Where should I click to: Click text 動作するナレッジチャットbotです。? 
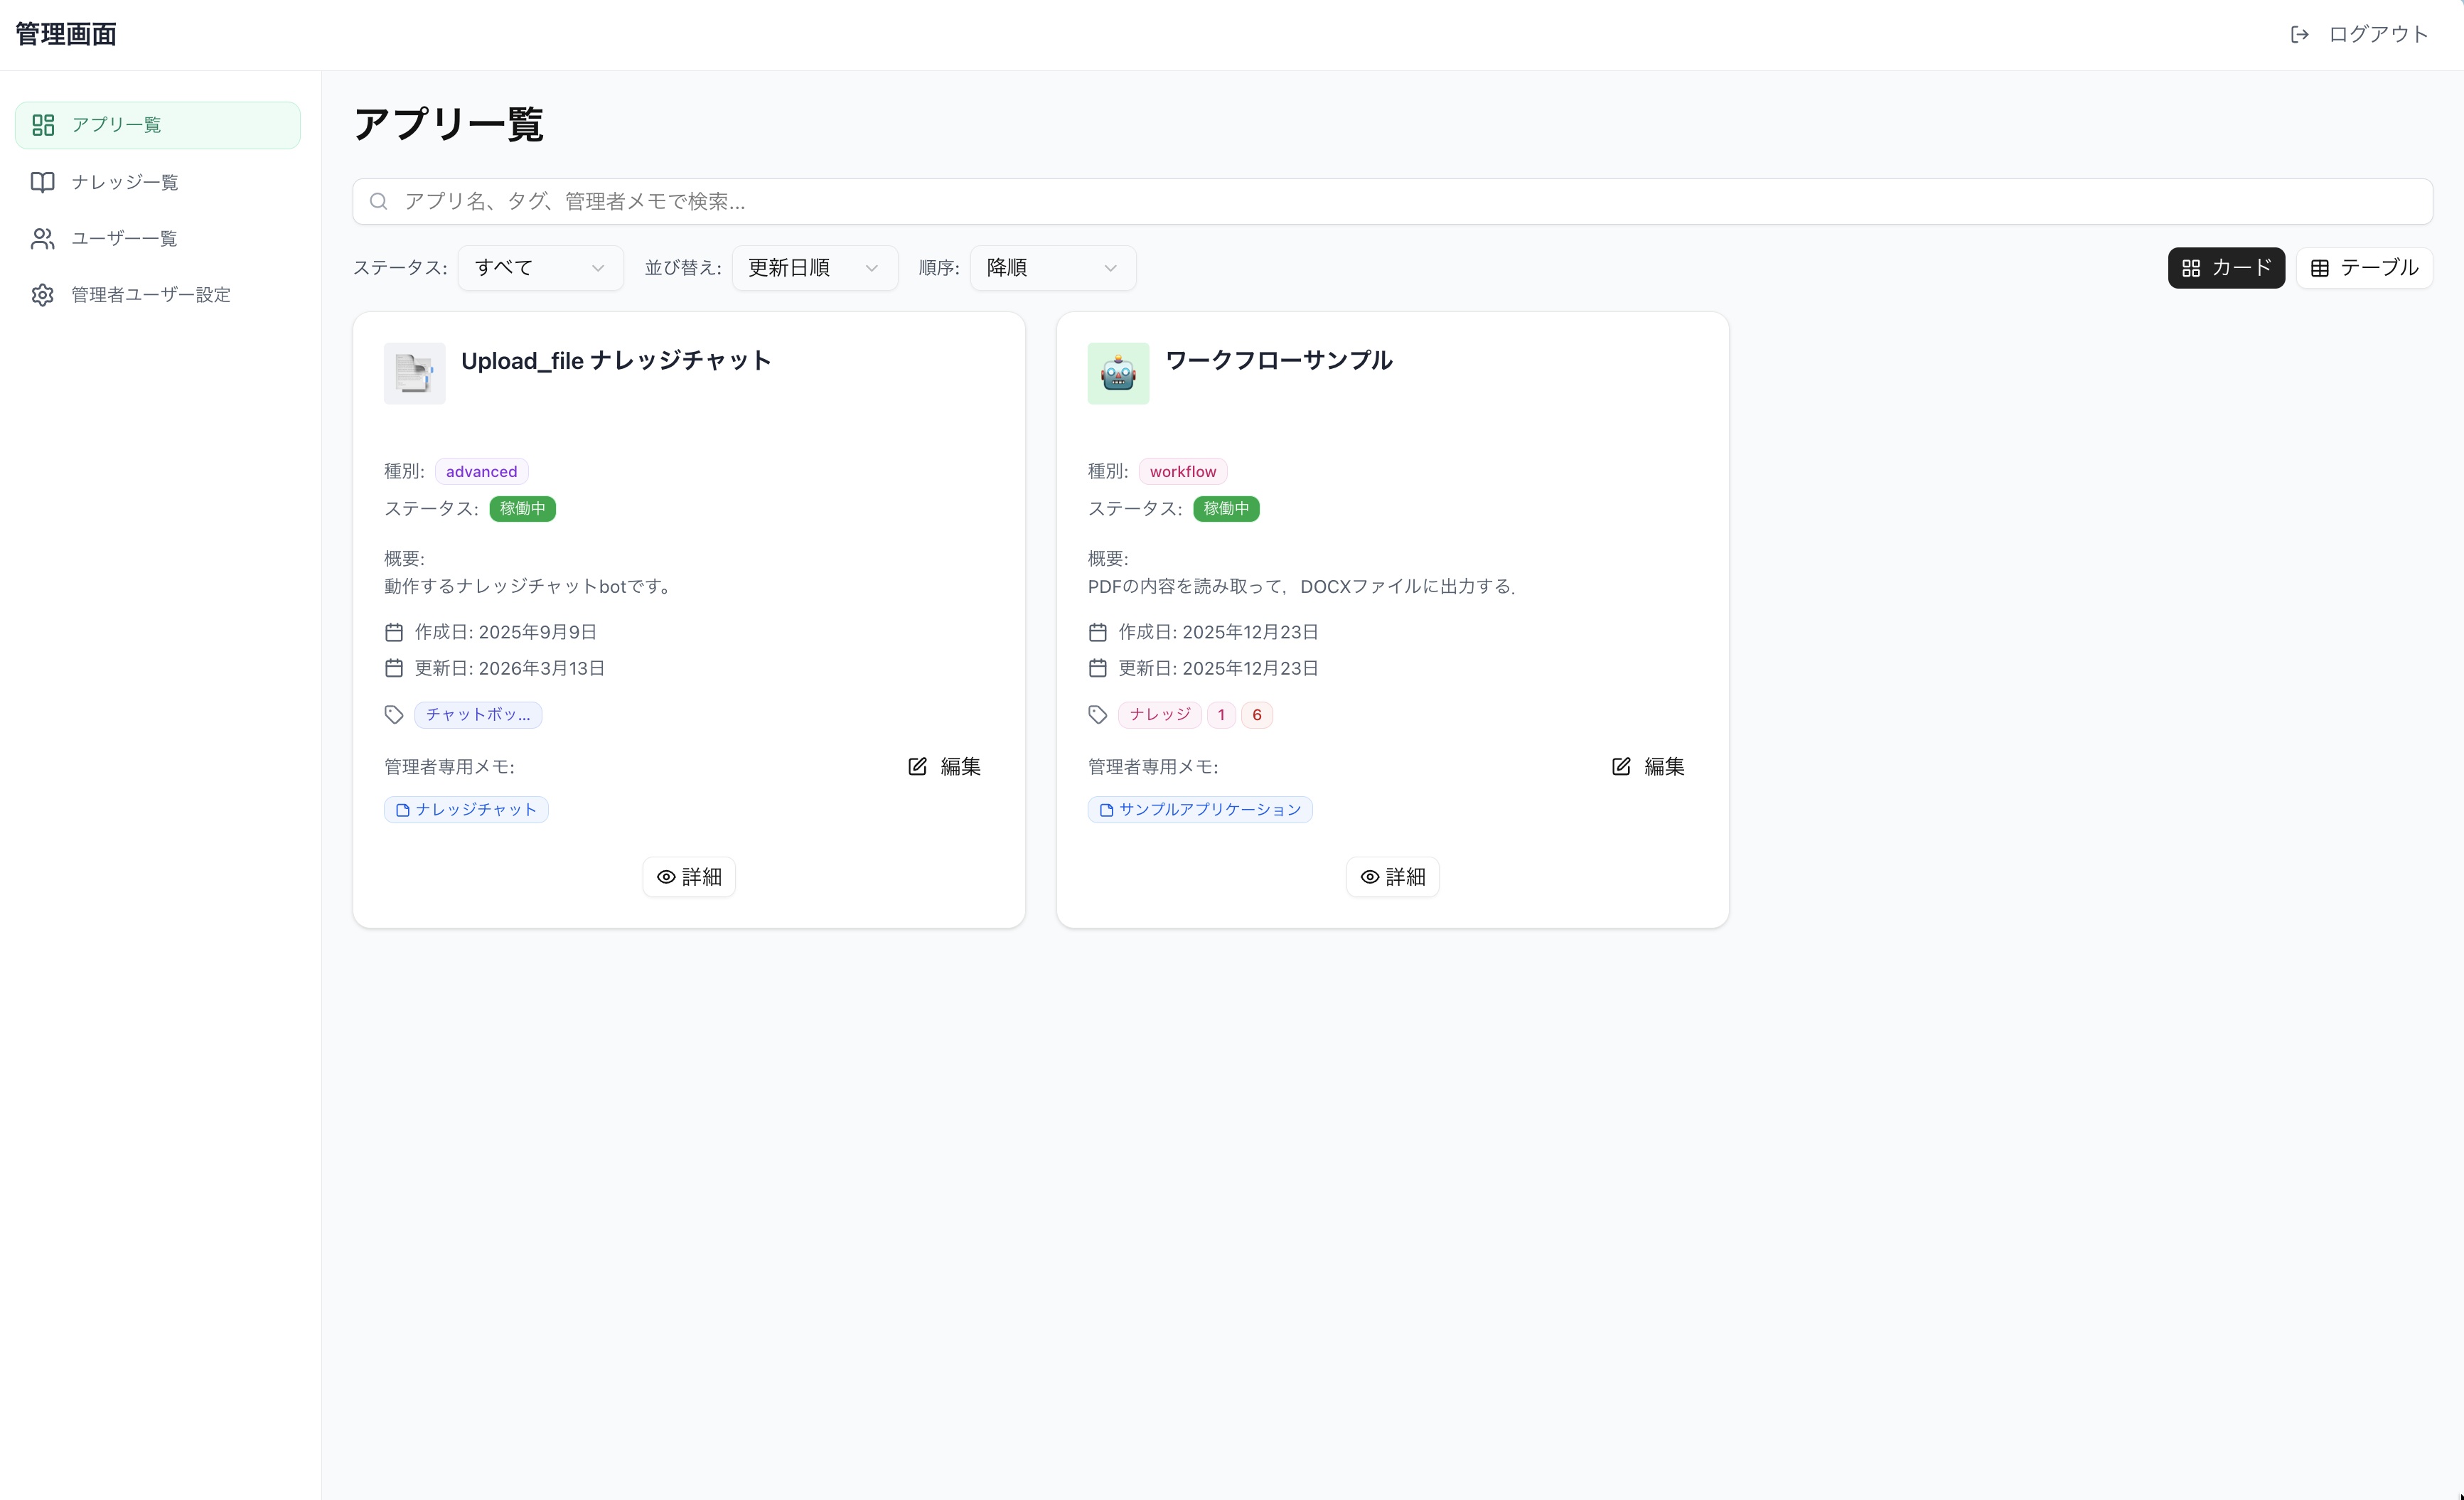tap(530, 586)
